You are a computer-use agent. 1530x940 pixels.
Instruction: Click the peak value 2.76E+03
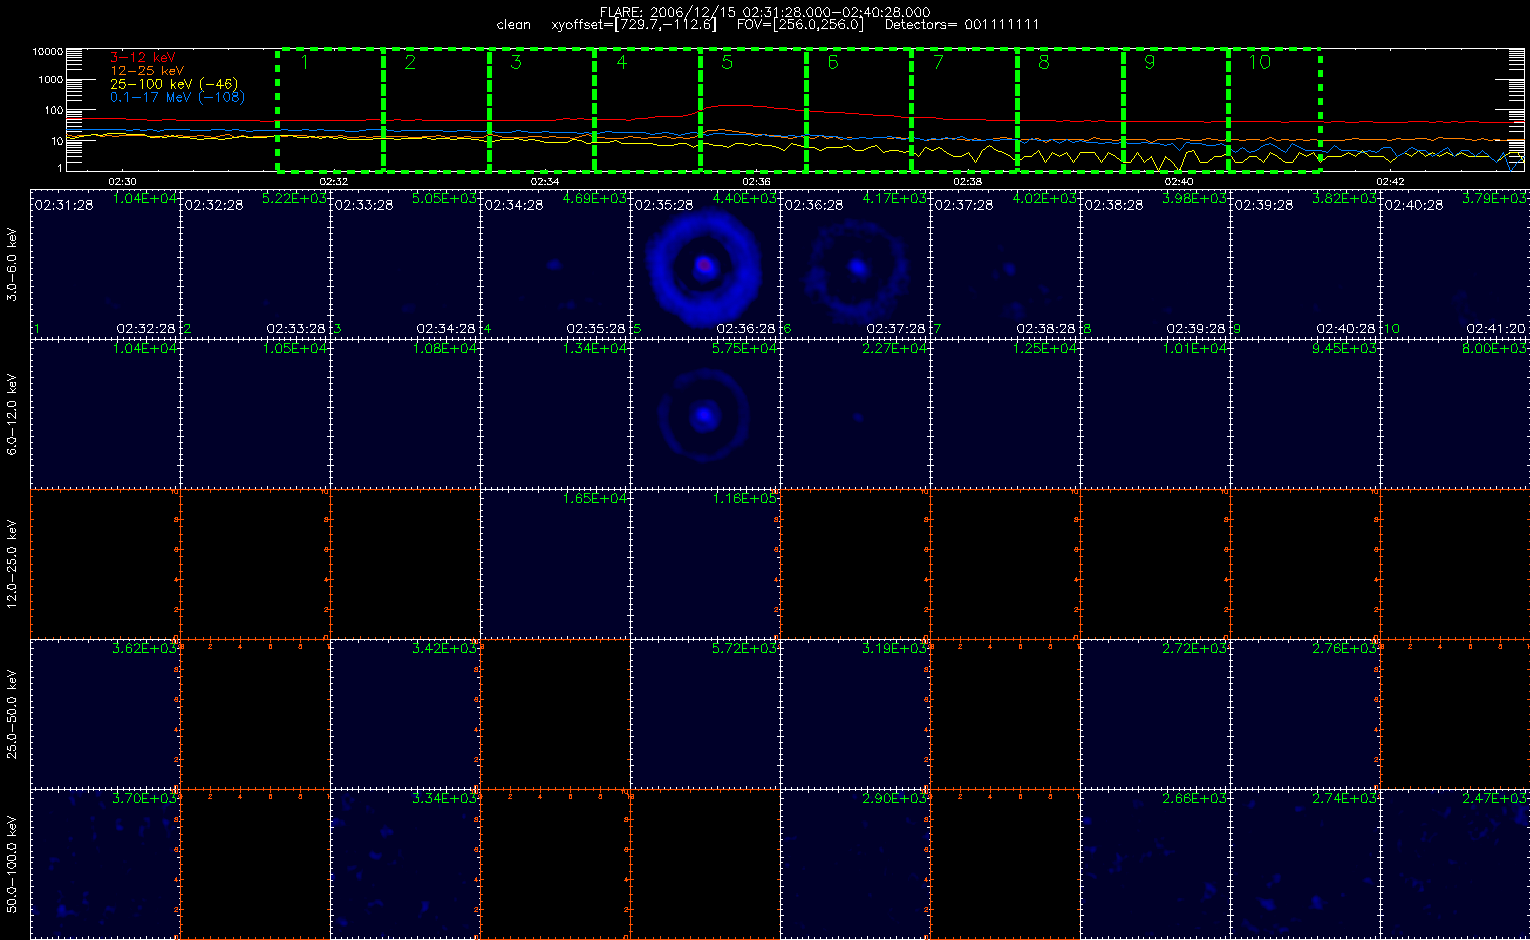1345,649
